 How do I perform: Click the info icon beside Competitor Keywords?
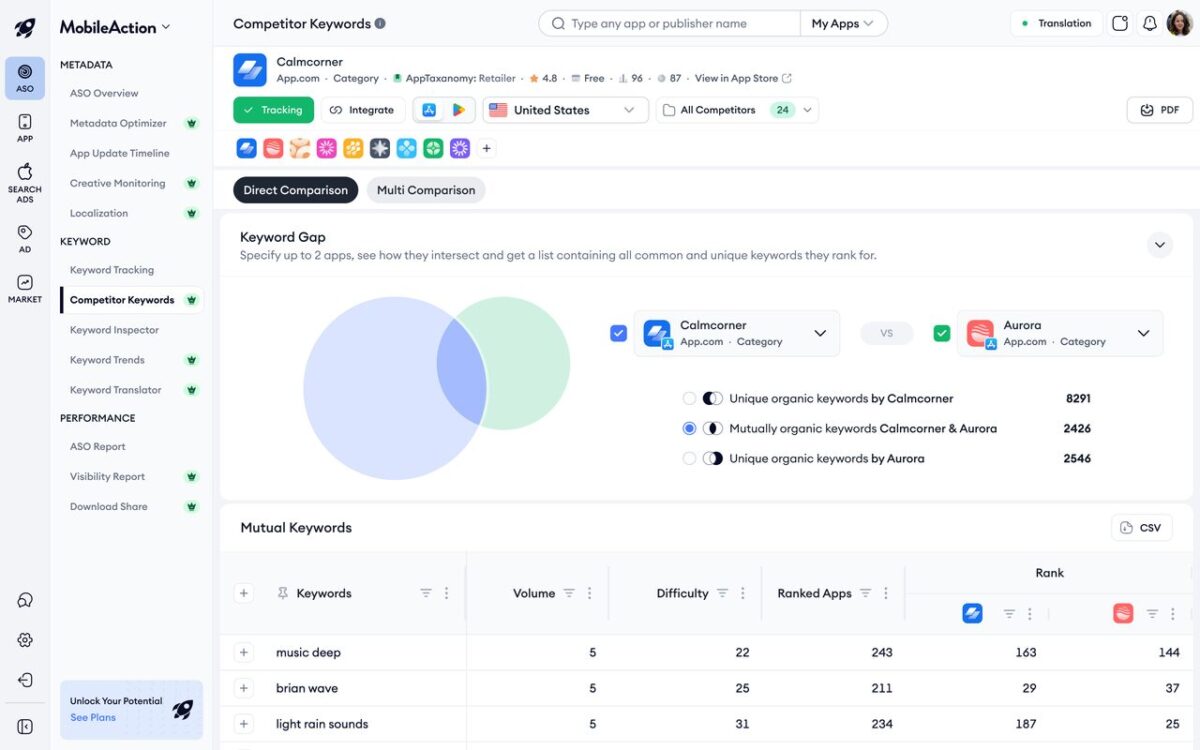380,24
